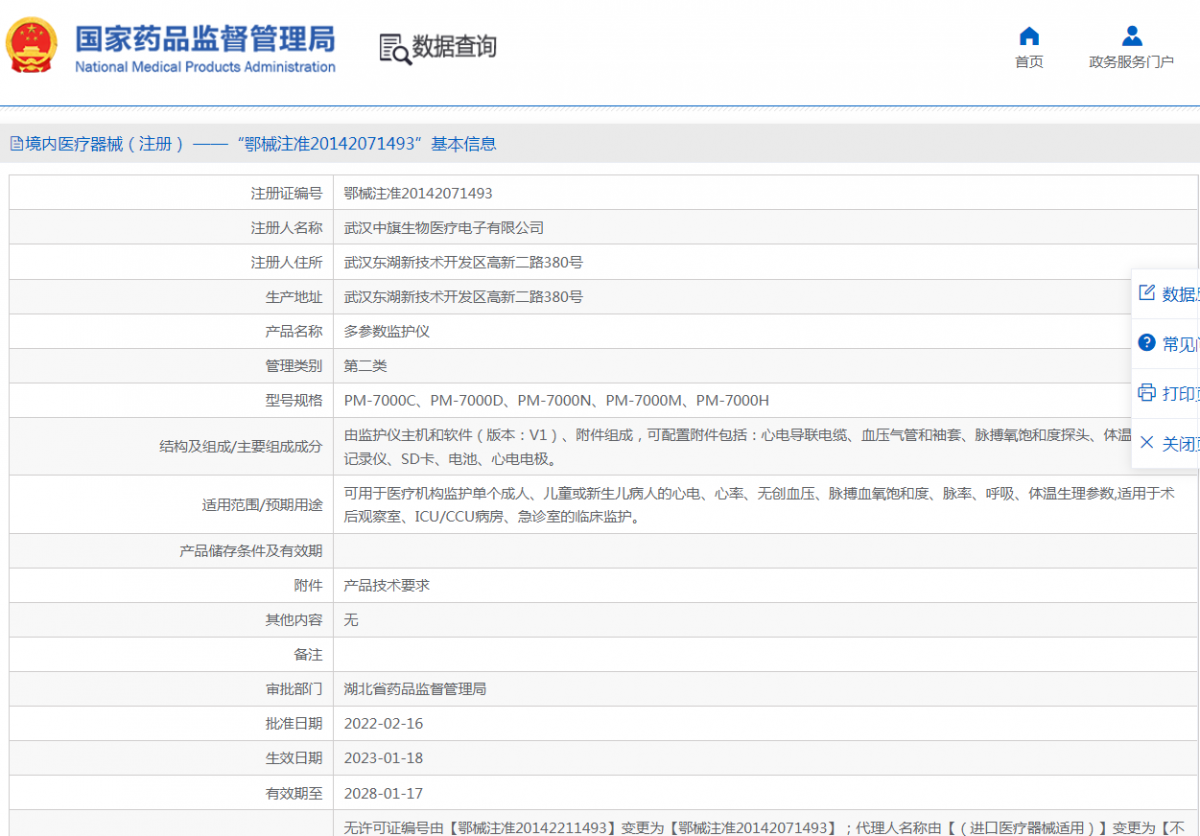
Task: Click product name 多参数监护仪
Action: (x=387, y=331)
